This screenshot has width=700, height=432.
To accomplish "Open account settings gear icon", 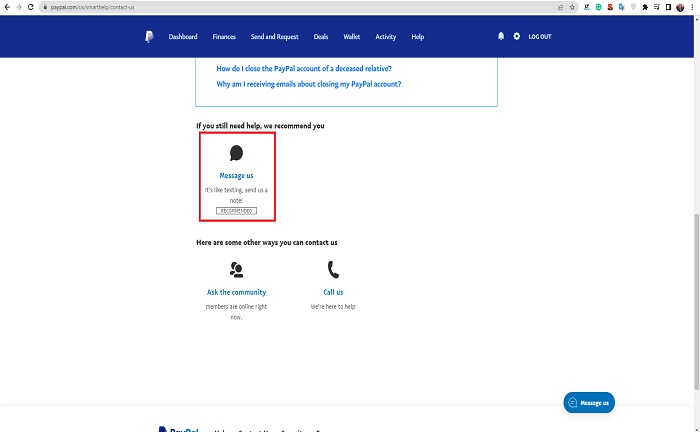I will [517, 36].
